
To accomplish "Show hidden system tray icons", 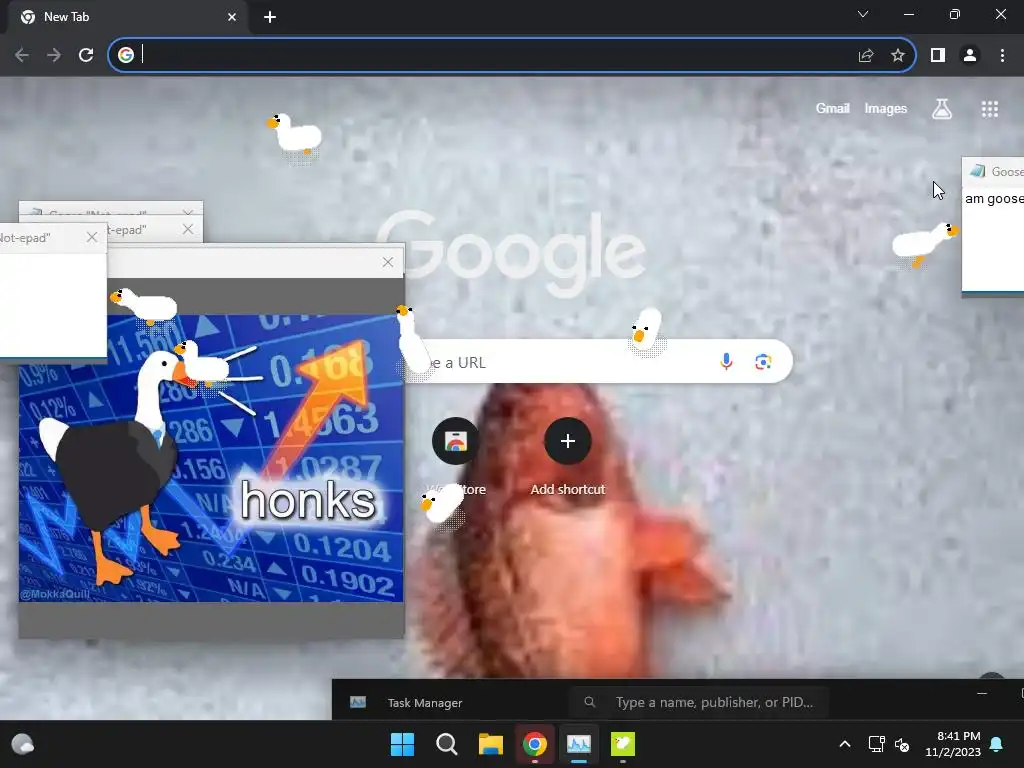I will point(844,744).
